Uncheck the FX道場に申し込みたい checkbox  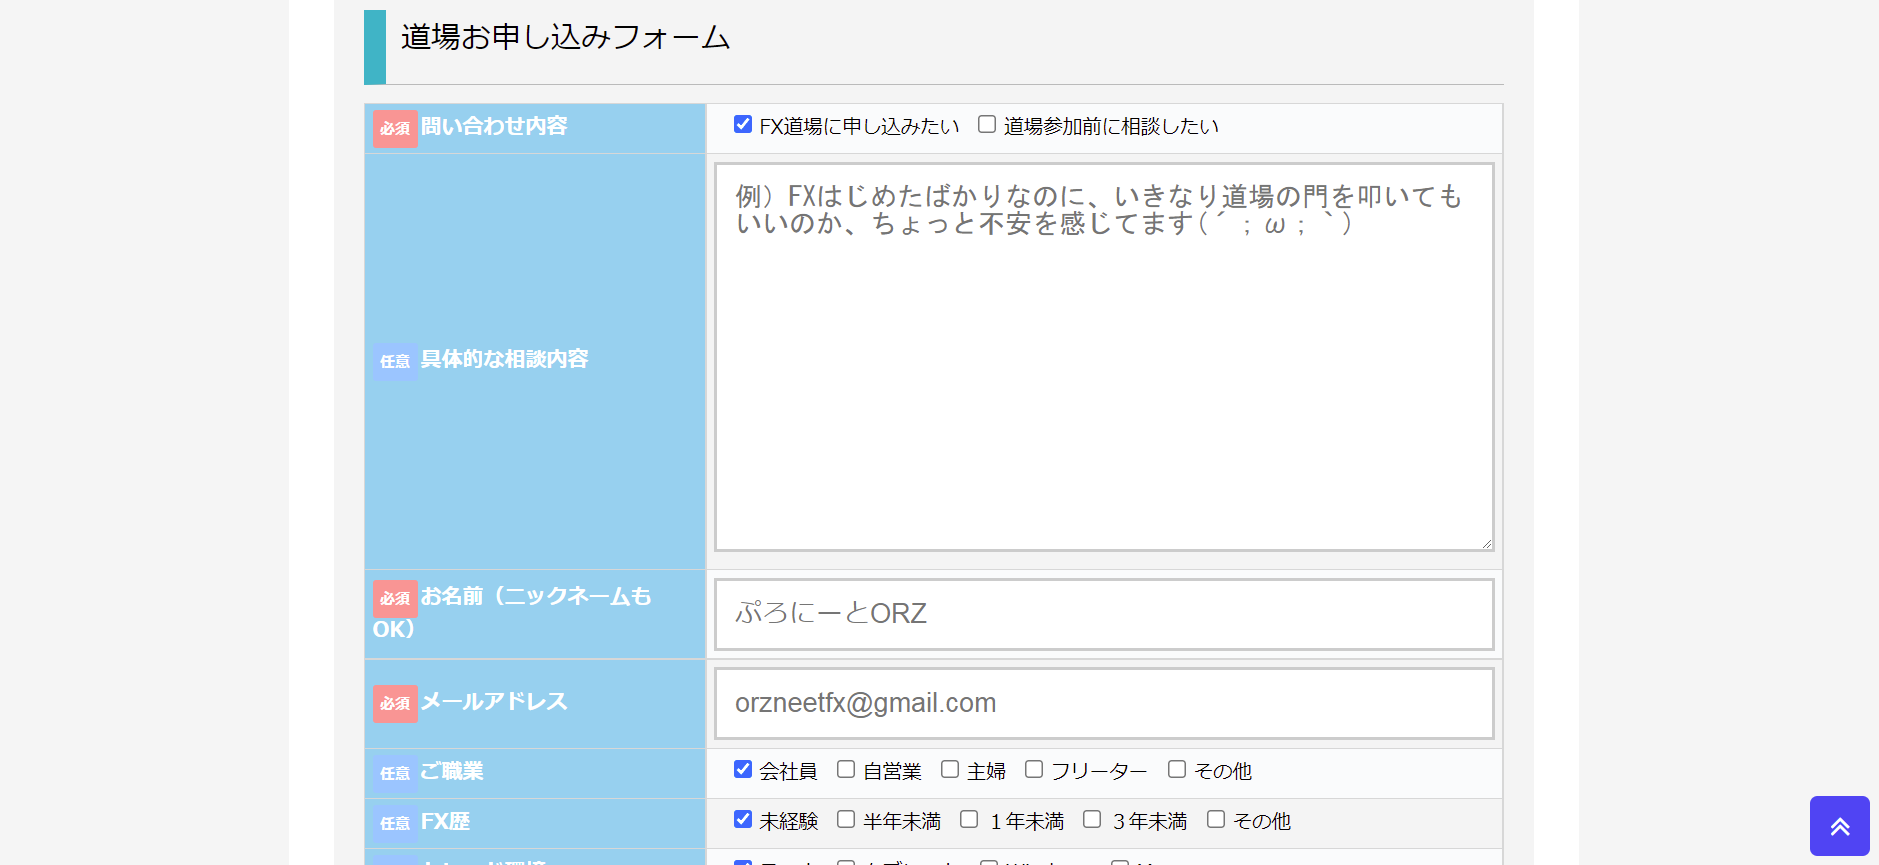click(743, 124)
